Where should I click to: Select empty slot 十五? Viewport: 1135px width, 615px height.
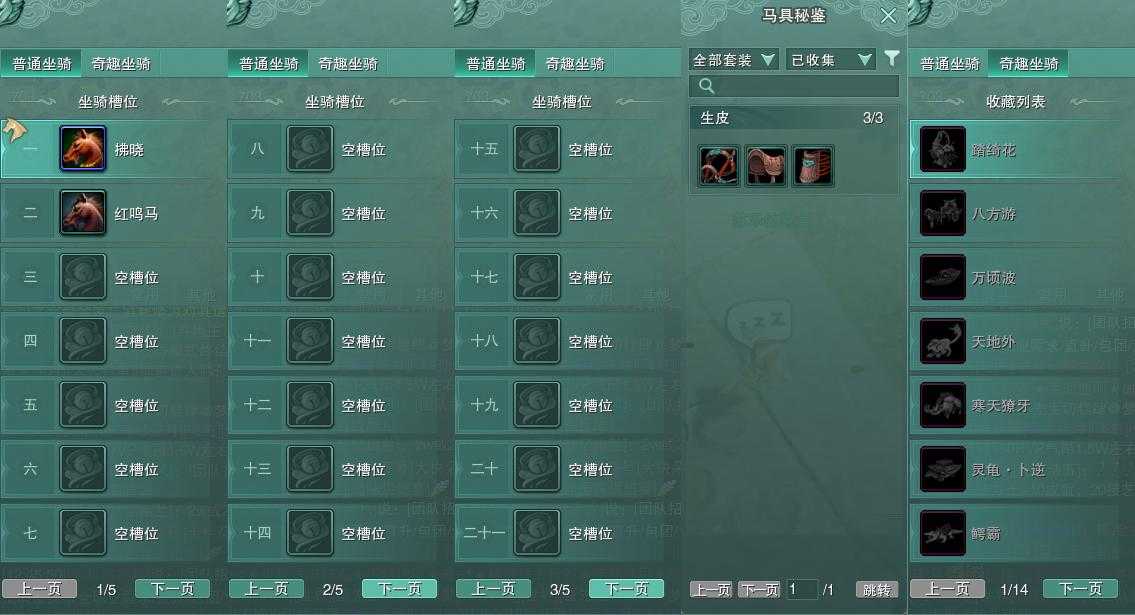pos(559,149)
